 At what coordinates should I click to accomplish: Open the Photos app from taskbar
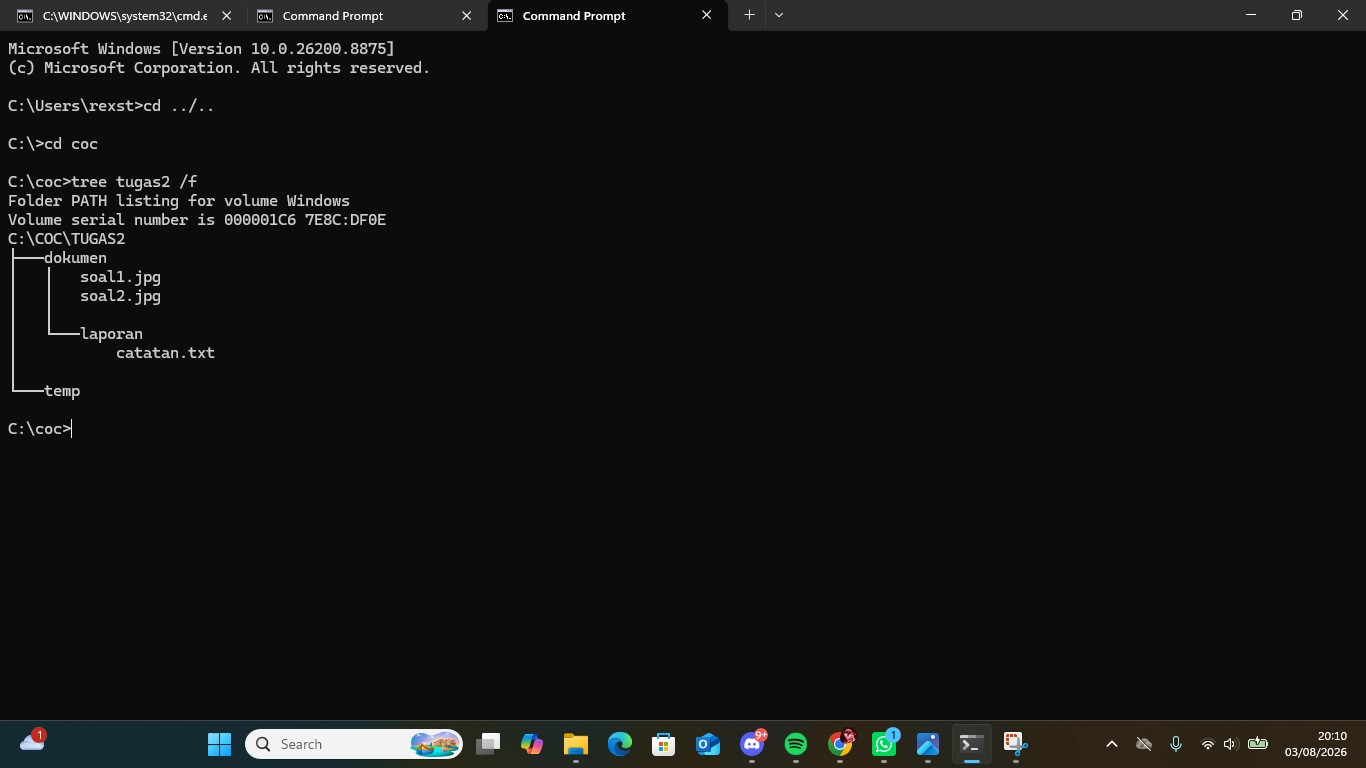pos(928,744)
